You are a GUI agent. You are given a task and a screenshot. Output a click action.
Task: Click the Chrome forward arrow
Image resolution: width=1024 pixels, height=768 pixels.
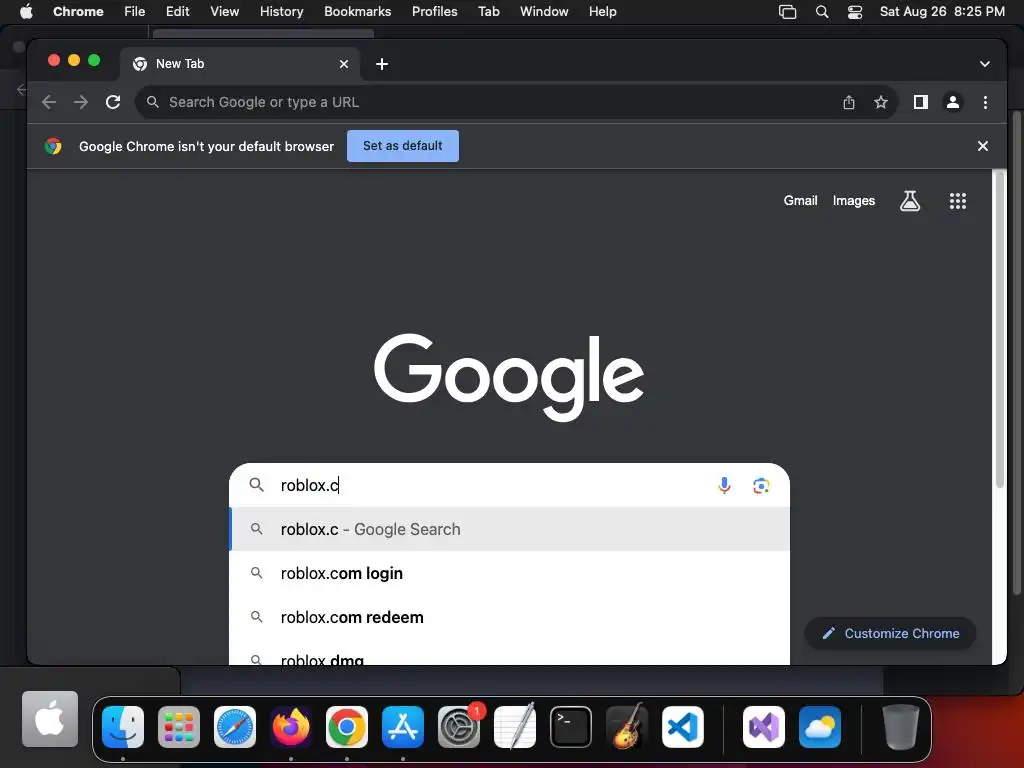coord(80,102)
